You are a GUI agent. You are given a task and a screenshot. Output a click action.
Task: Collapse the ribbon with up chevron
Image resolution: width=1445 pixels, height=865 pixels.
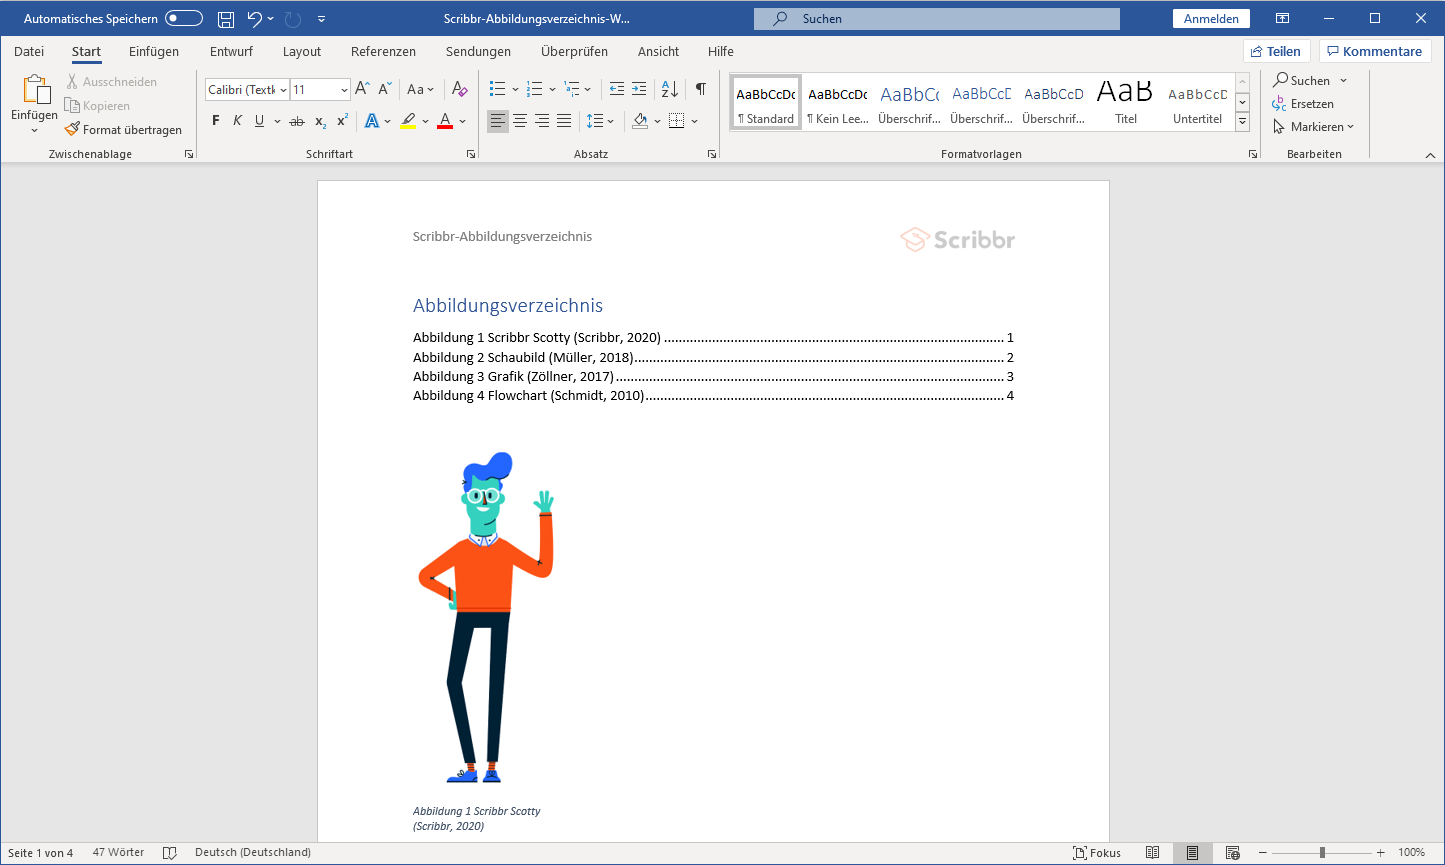point(1430,155)
